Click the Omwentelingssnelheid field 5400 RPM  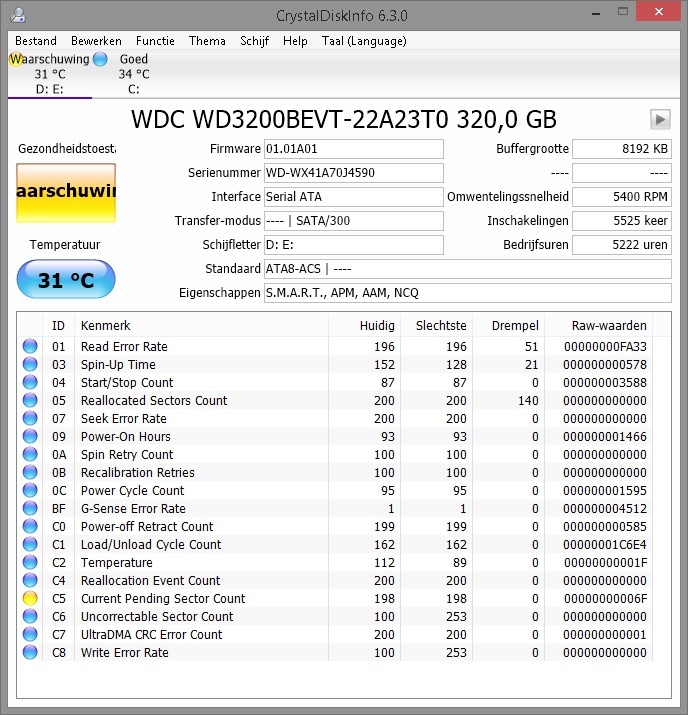click(622, 197)
